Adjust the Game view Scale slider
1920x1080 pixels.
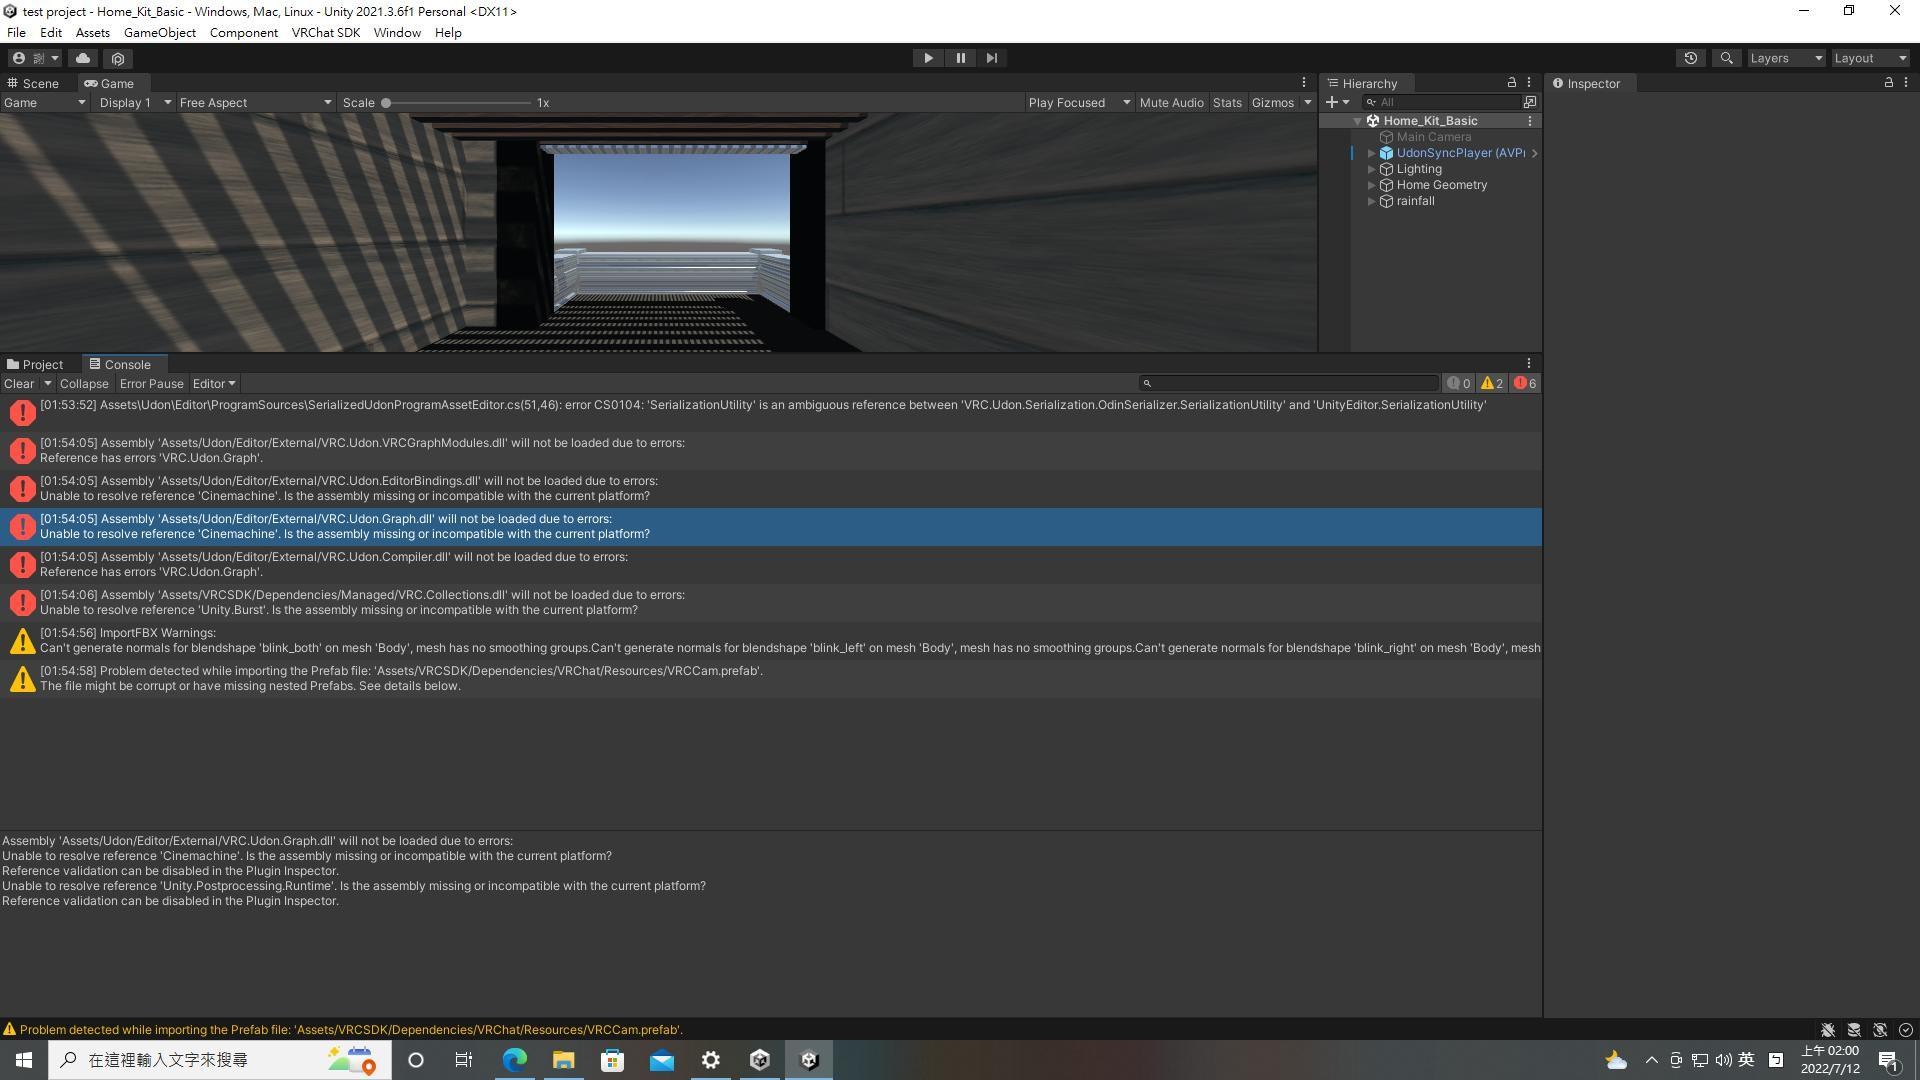pyautogui.click(x=386, y=102)
